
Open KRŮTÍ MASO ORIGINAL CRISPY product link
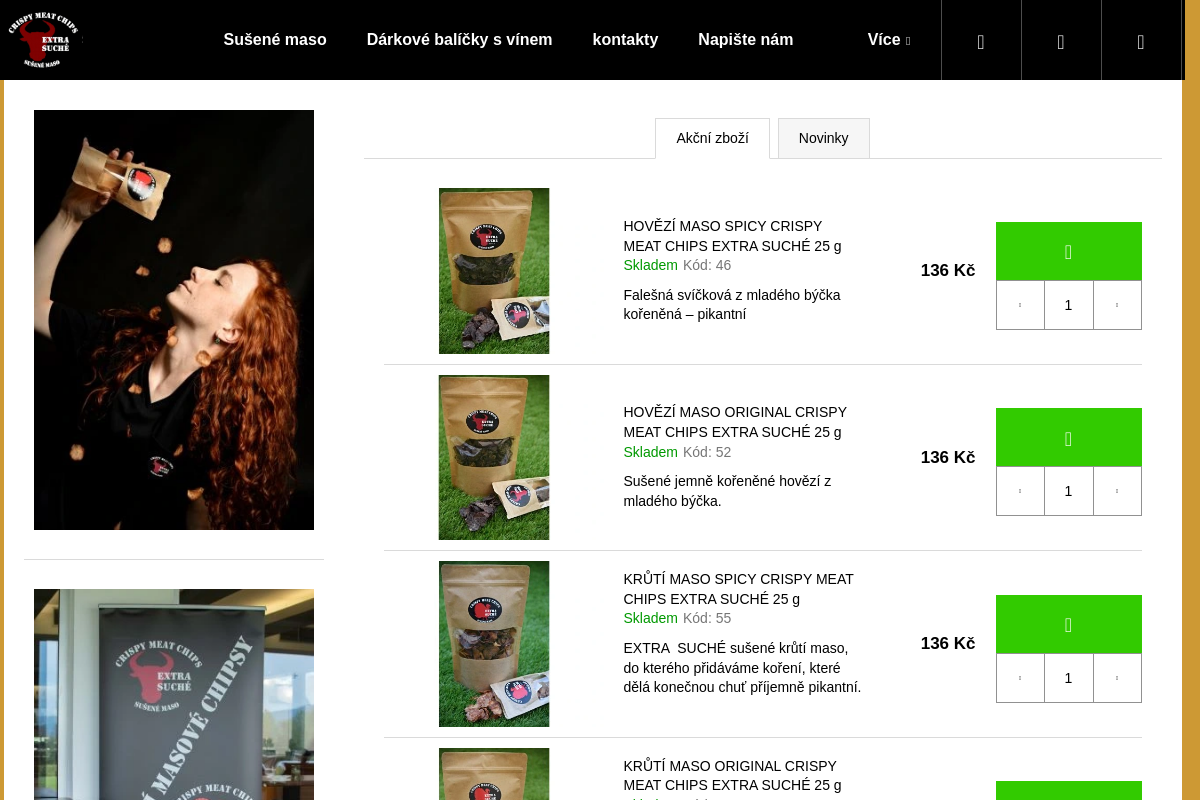pos(732,775)
